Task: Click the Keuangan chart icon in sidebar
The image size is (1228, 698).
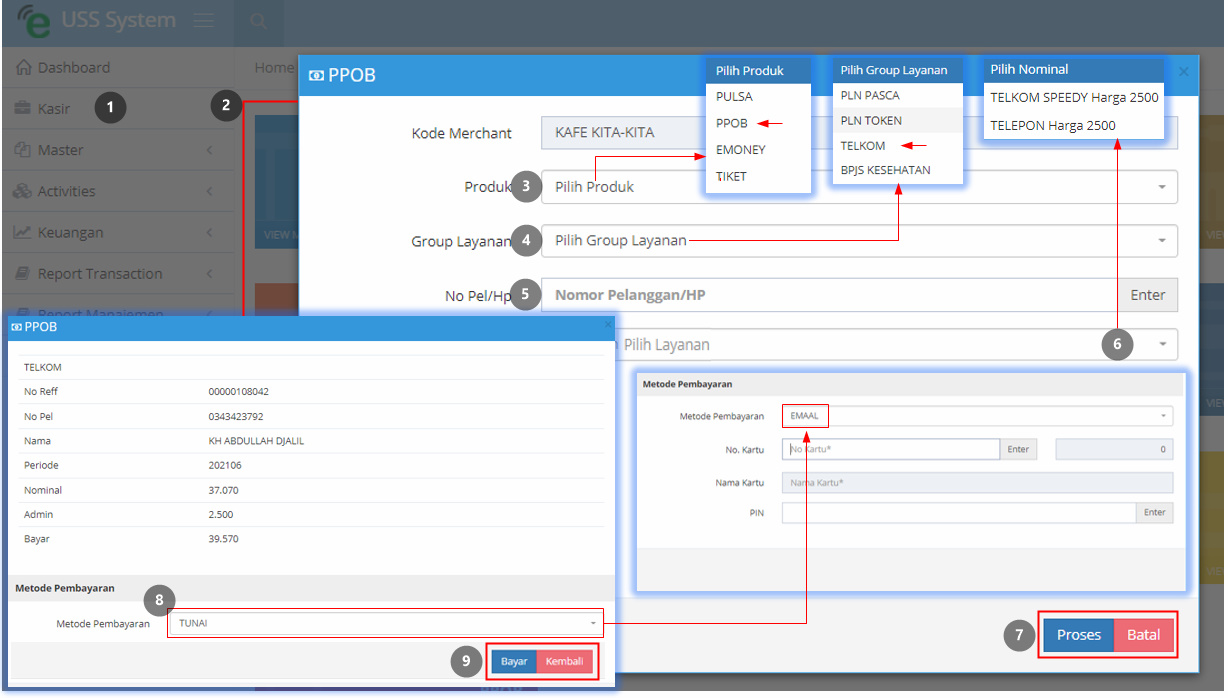Action: (x=23, y=232)
